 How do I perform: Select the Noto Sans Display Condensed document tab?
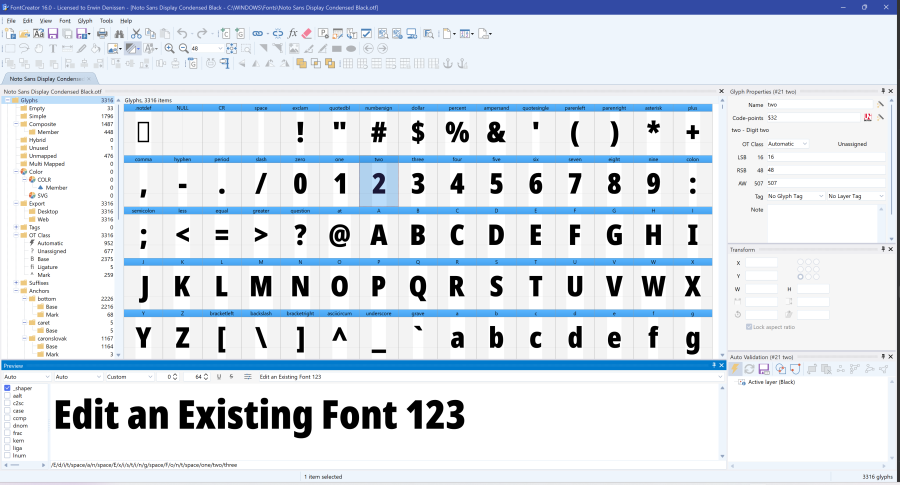pos(49,79)
